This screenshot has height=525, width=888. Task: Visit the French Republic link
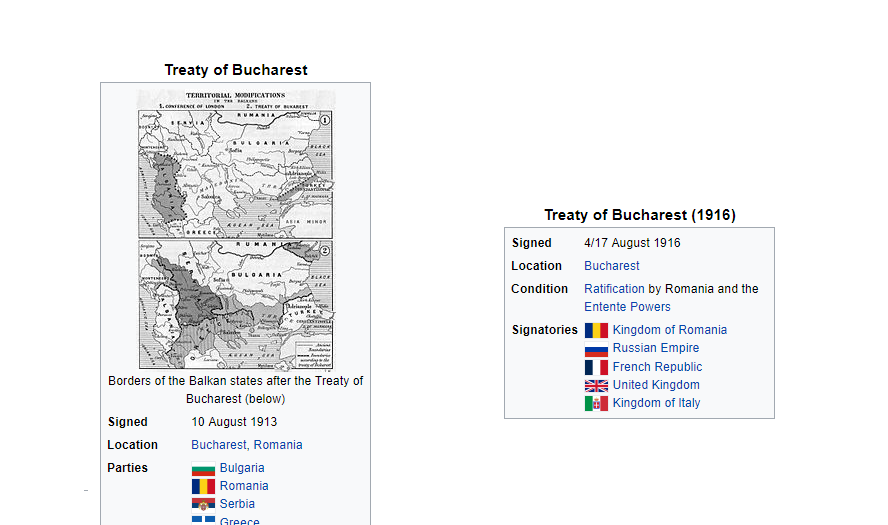657,367
